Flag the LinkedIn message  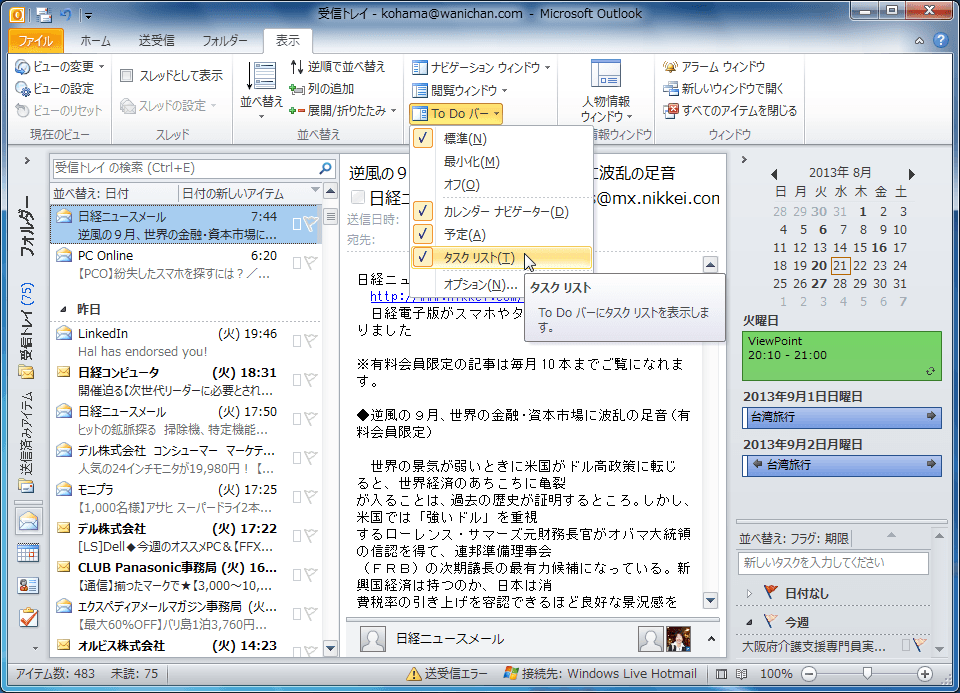[x=311, y=341]
